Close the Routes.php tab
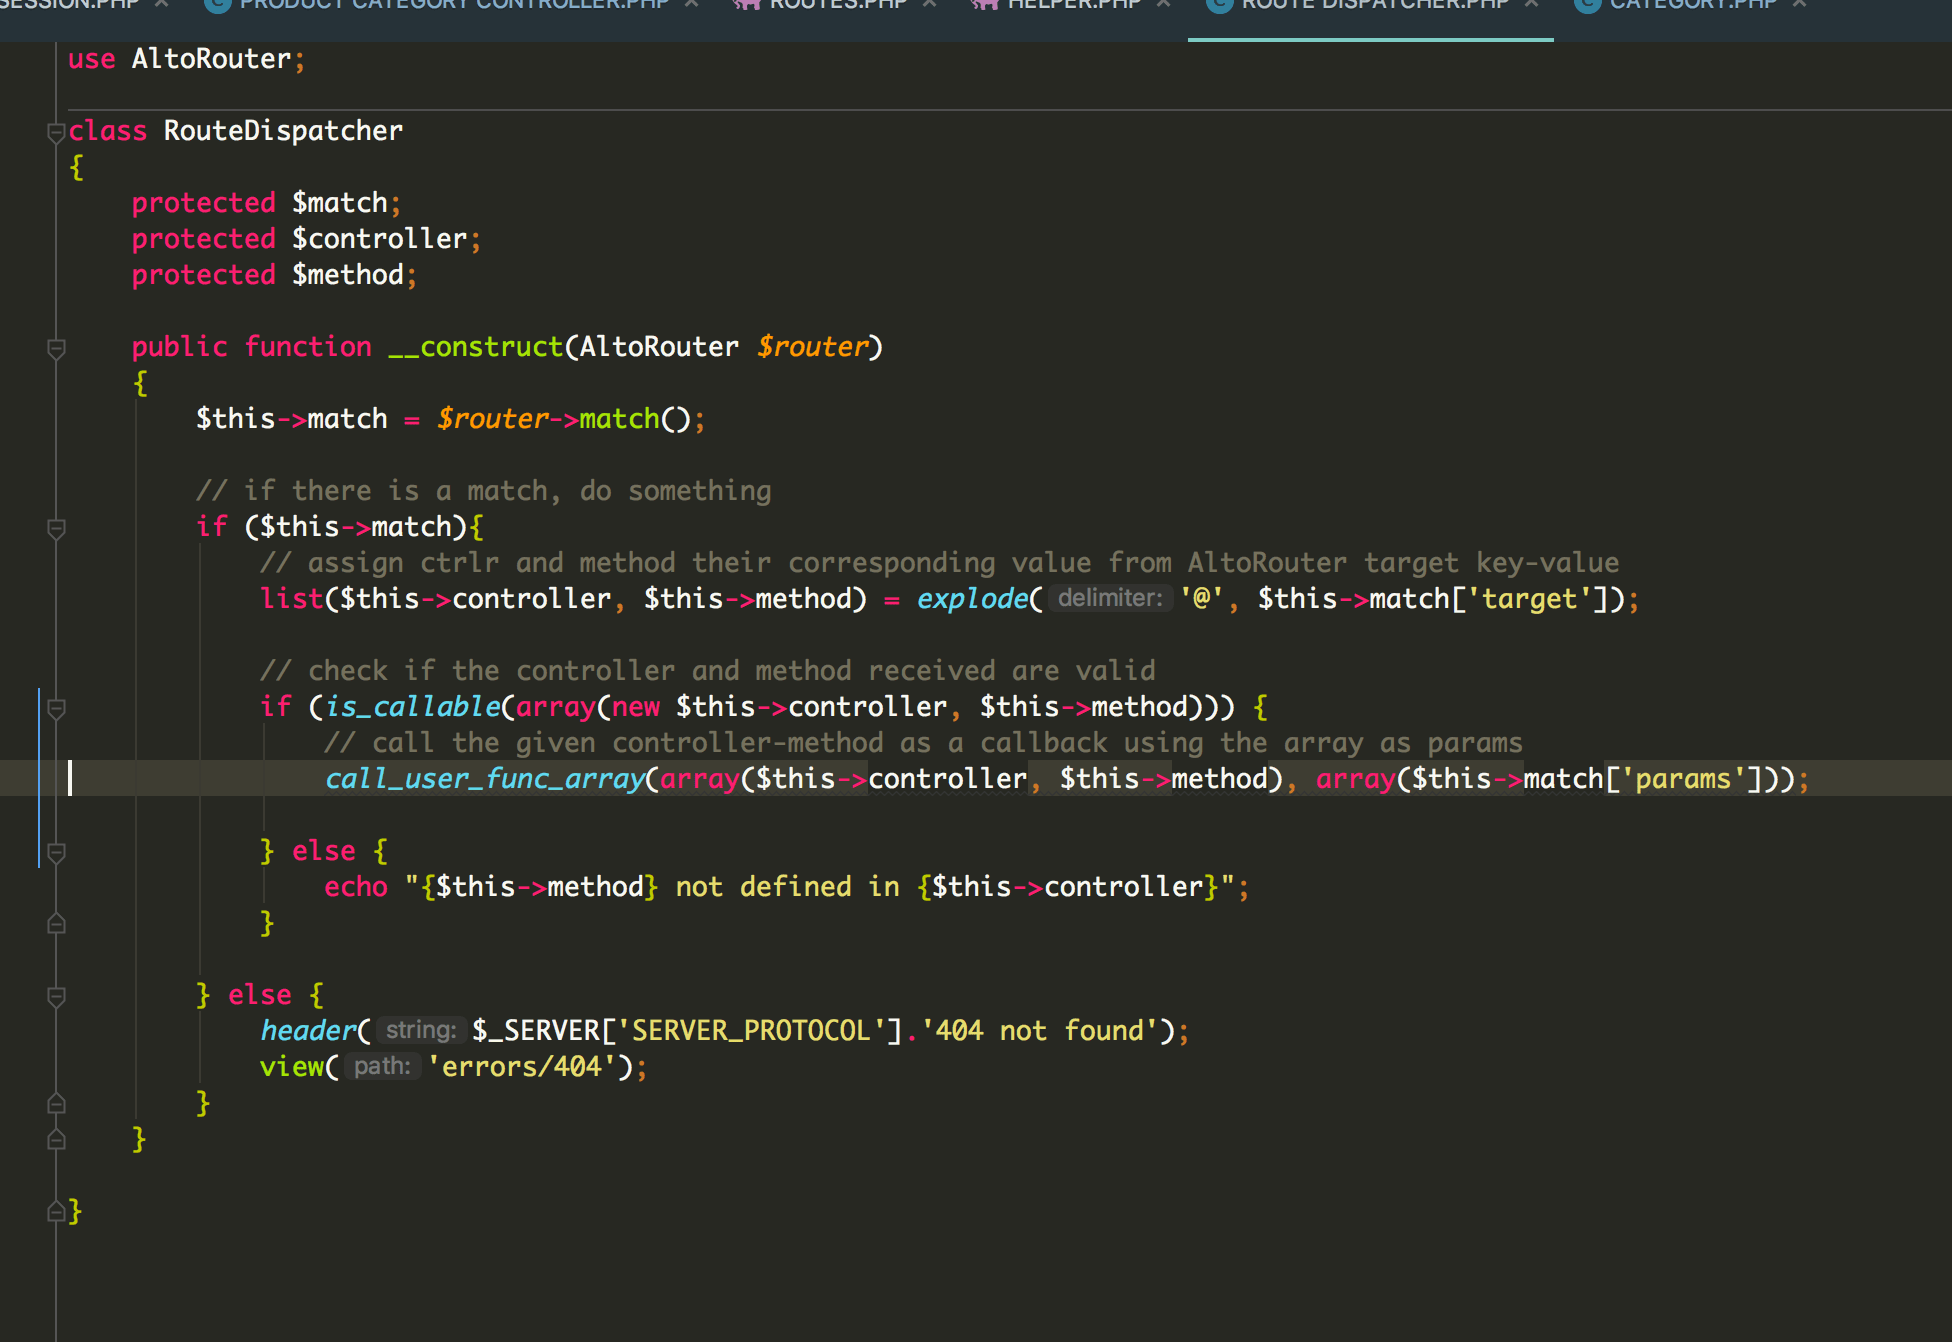Screen dimensions: 1952x1342 [929, 4]
